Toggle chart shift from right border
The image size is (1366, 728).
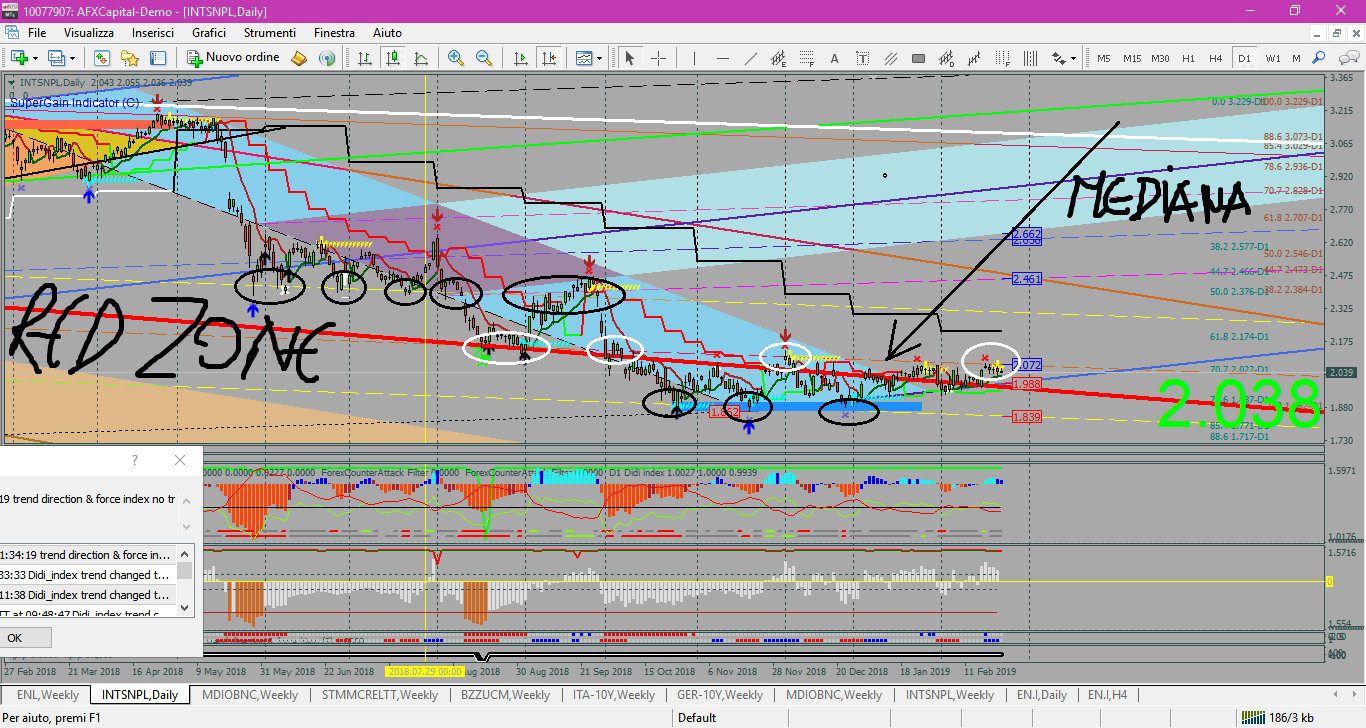point(548,58)
